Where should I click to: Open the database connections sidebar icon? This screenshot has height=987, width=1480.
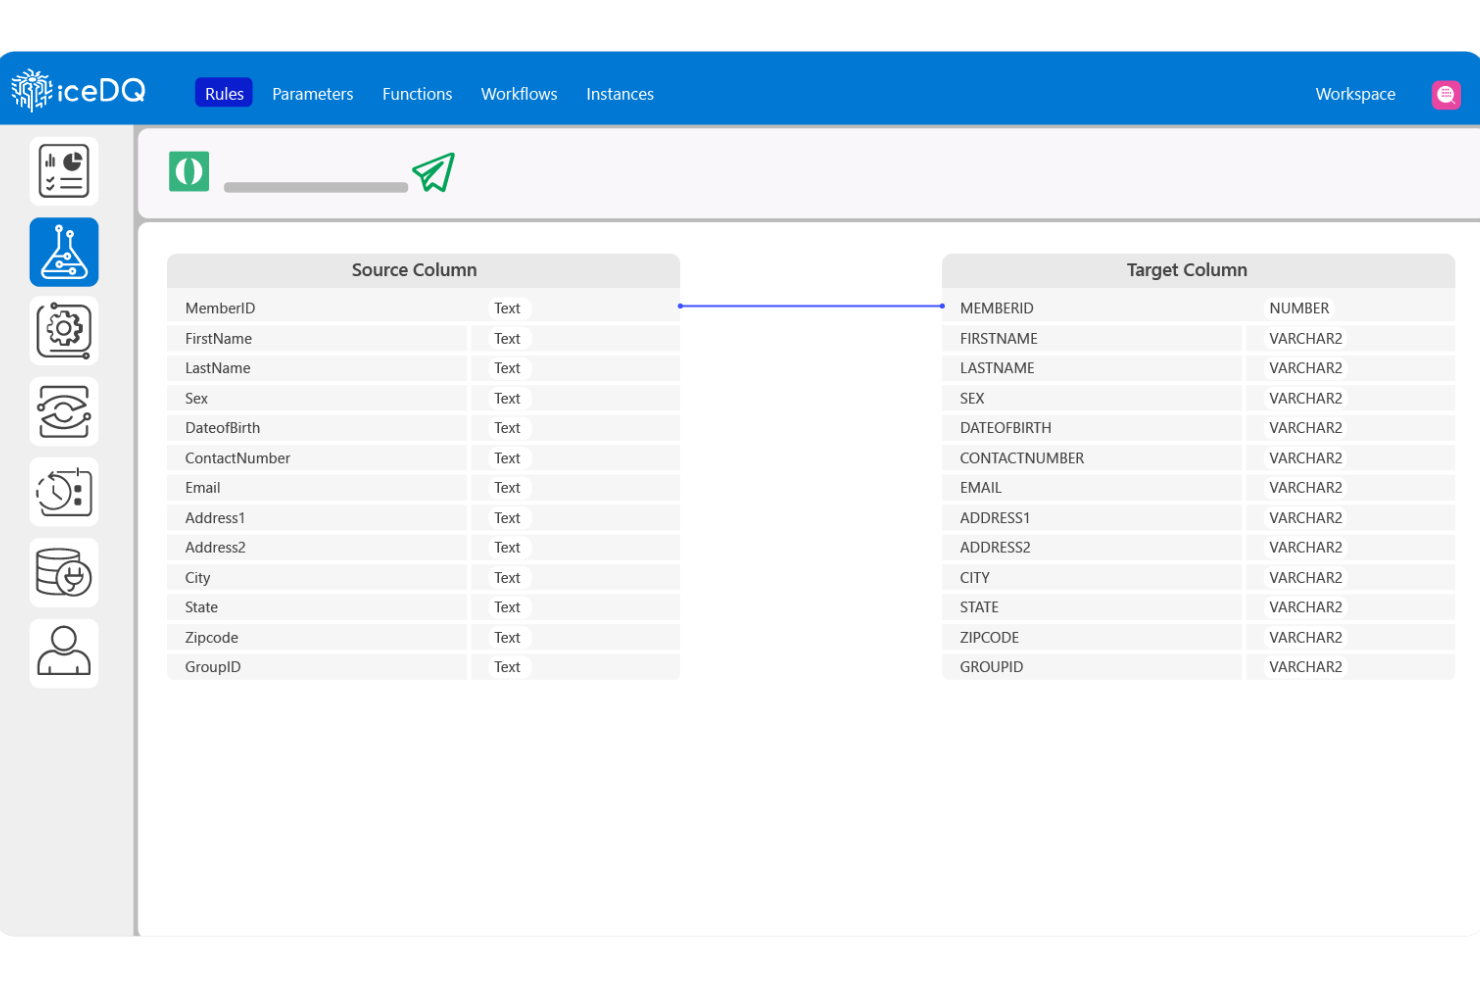[64, 573]
